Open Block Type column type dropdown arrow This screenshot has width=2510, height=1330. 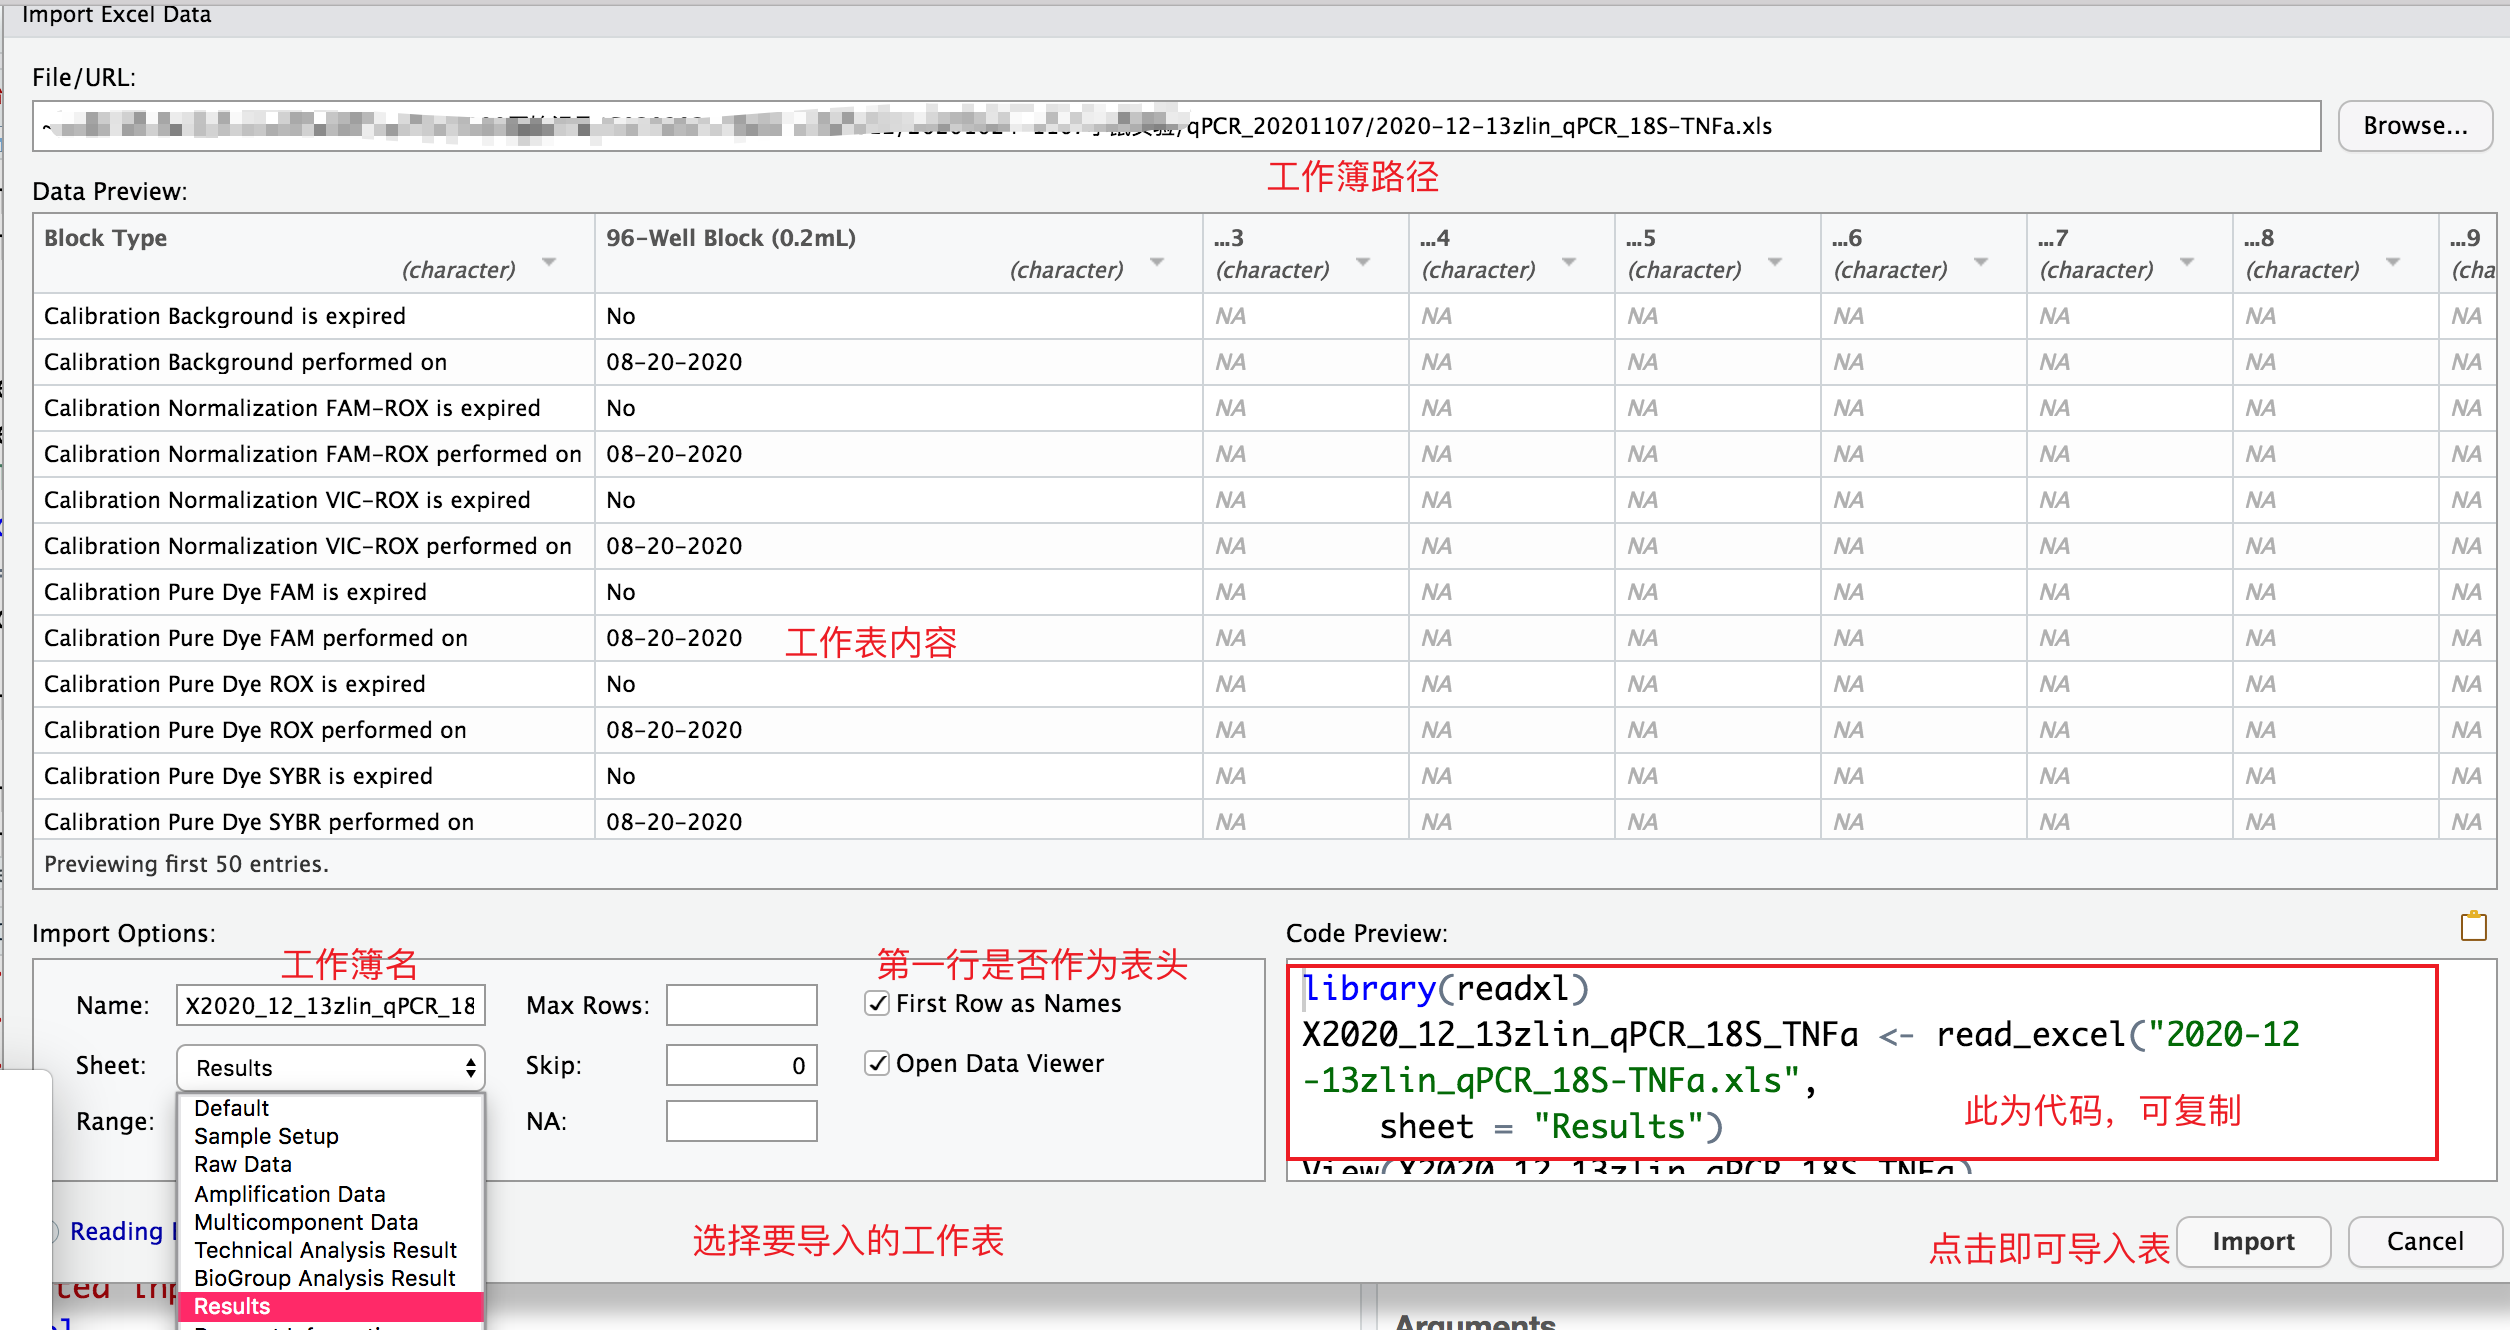click(x=549, y=263)
